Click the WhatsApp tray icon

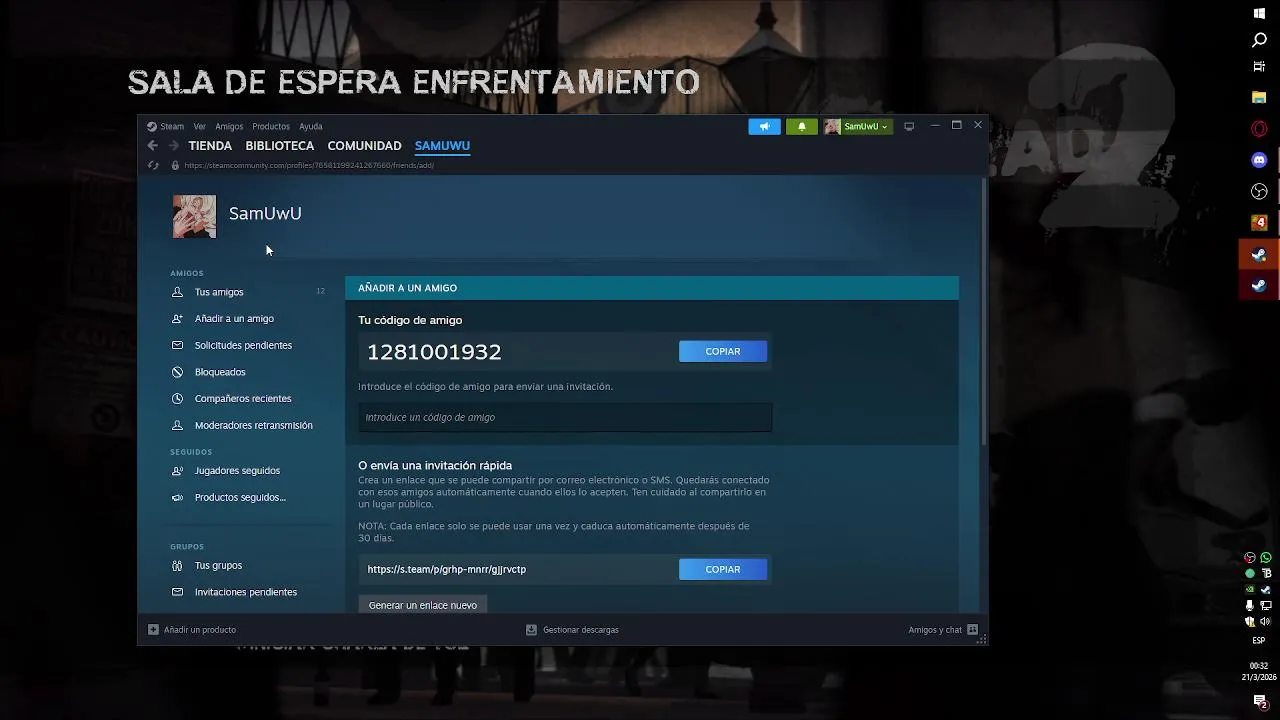point(1266,558)
